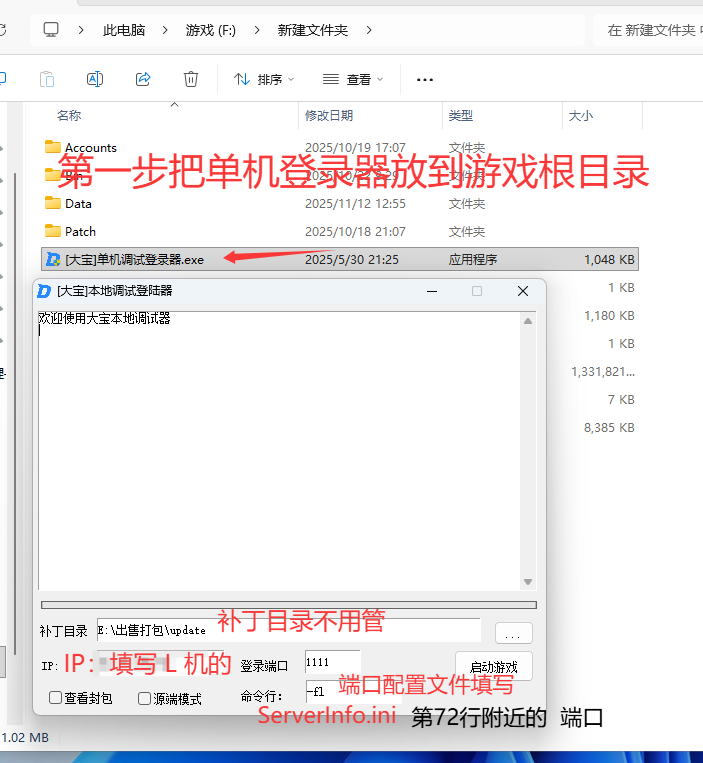Select the Data folder icon
703x763 pixels.
54,203
